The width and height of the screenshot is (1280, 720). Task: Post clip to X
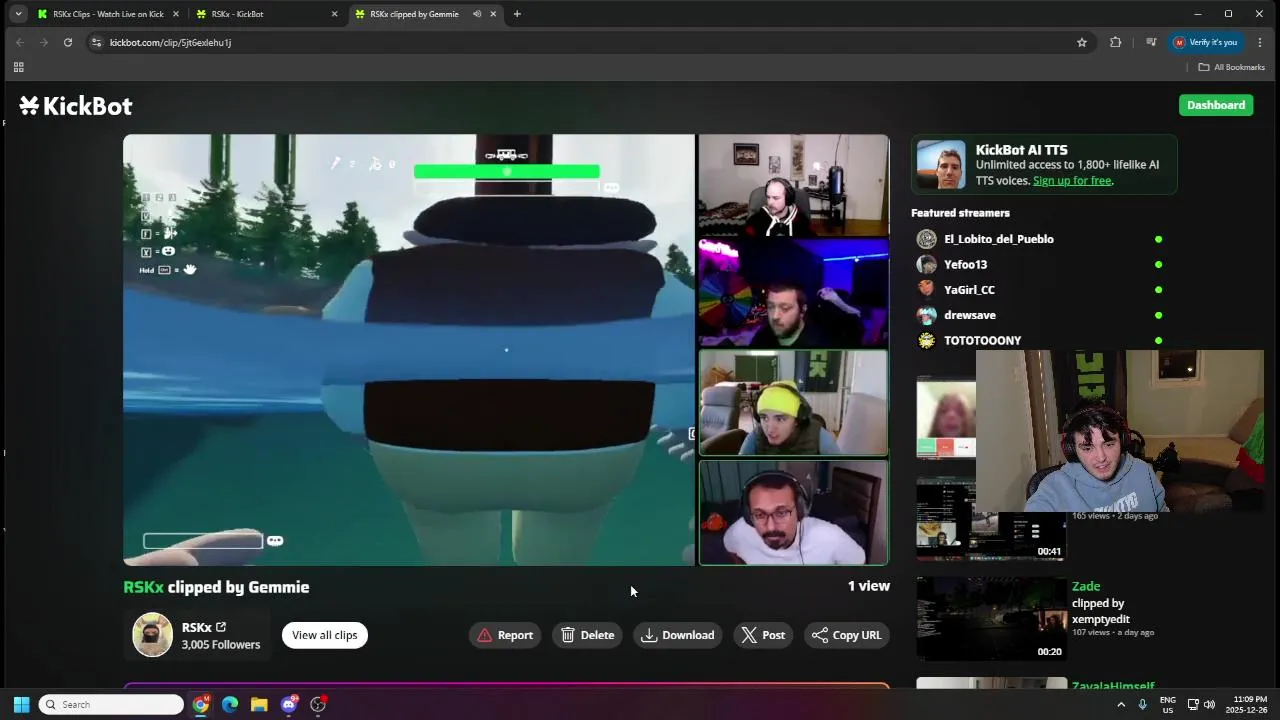[763, 635]
